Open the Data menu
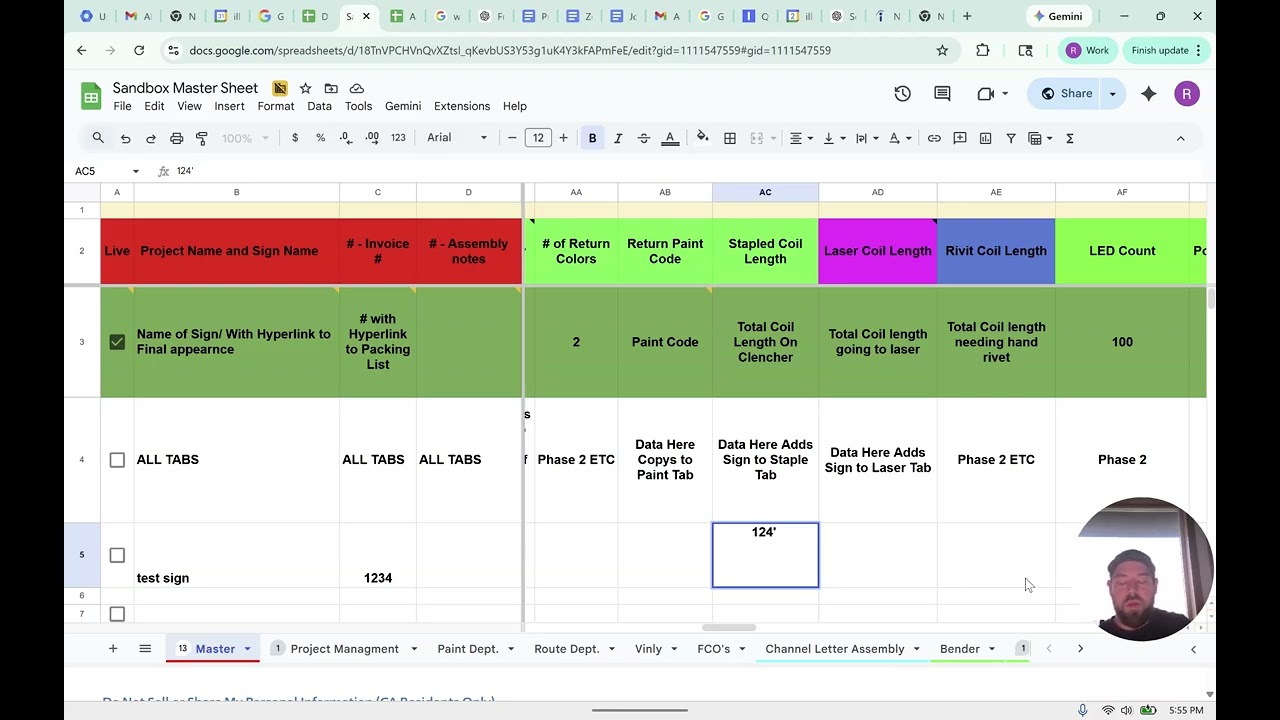The width and height of the screenshot is (1280, 720). coord(319,106)
